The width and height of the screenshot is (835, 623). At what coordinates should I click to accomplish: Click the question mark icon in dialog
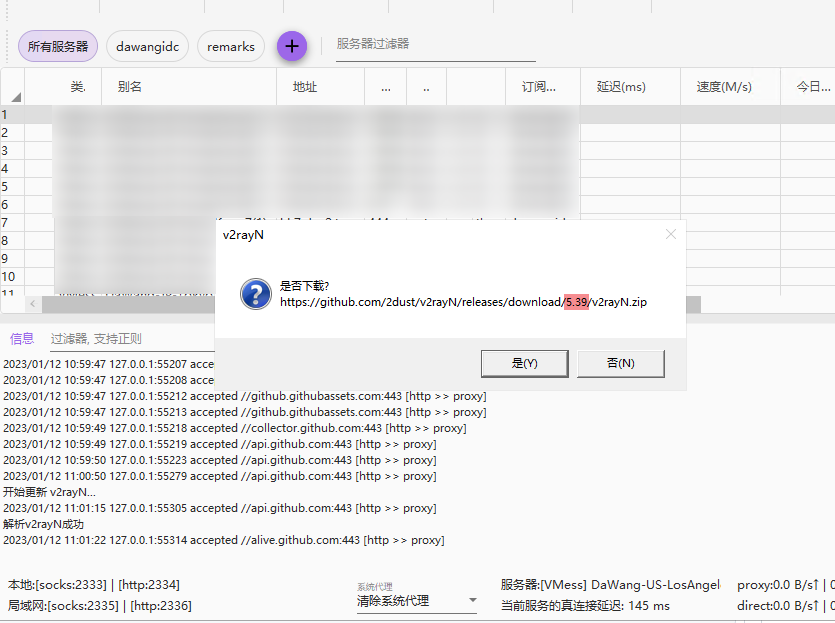click(x=256, y=294)
